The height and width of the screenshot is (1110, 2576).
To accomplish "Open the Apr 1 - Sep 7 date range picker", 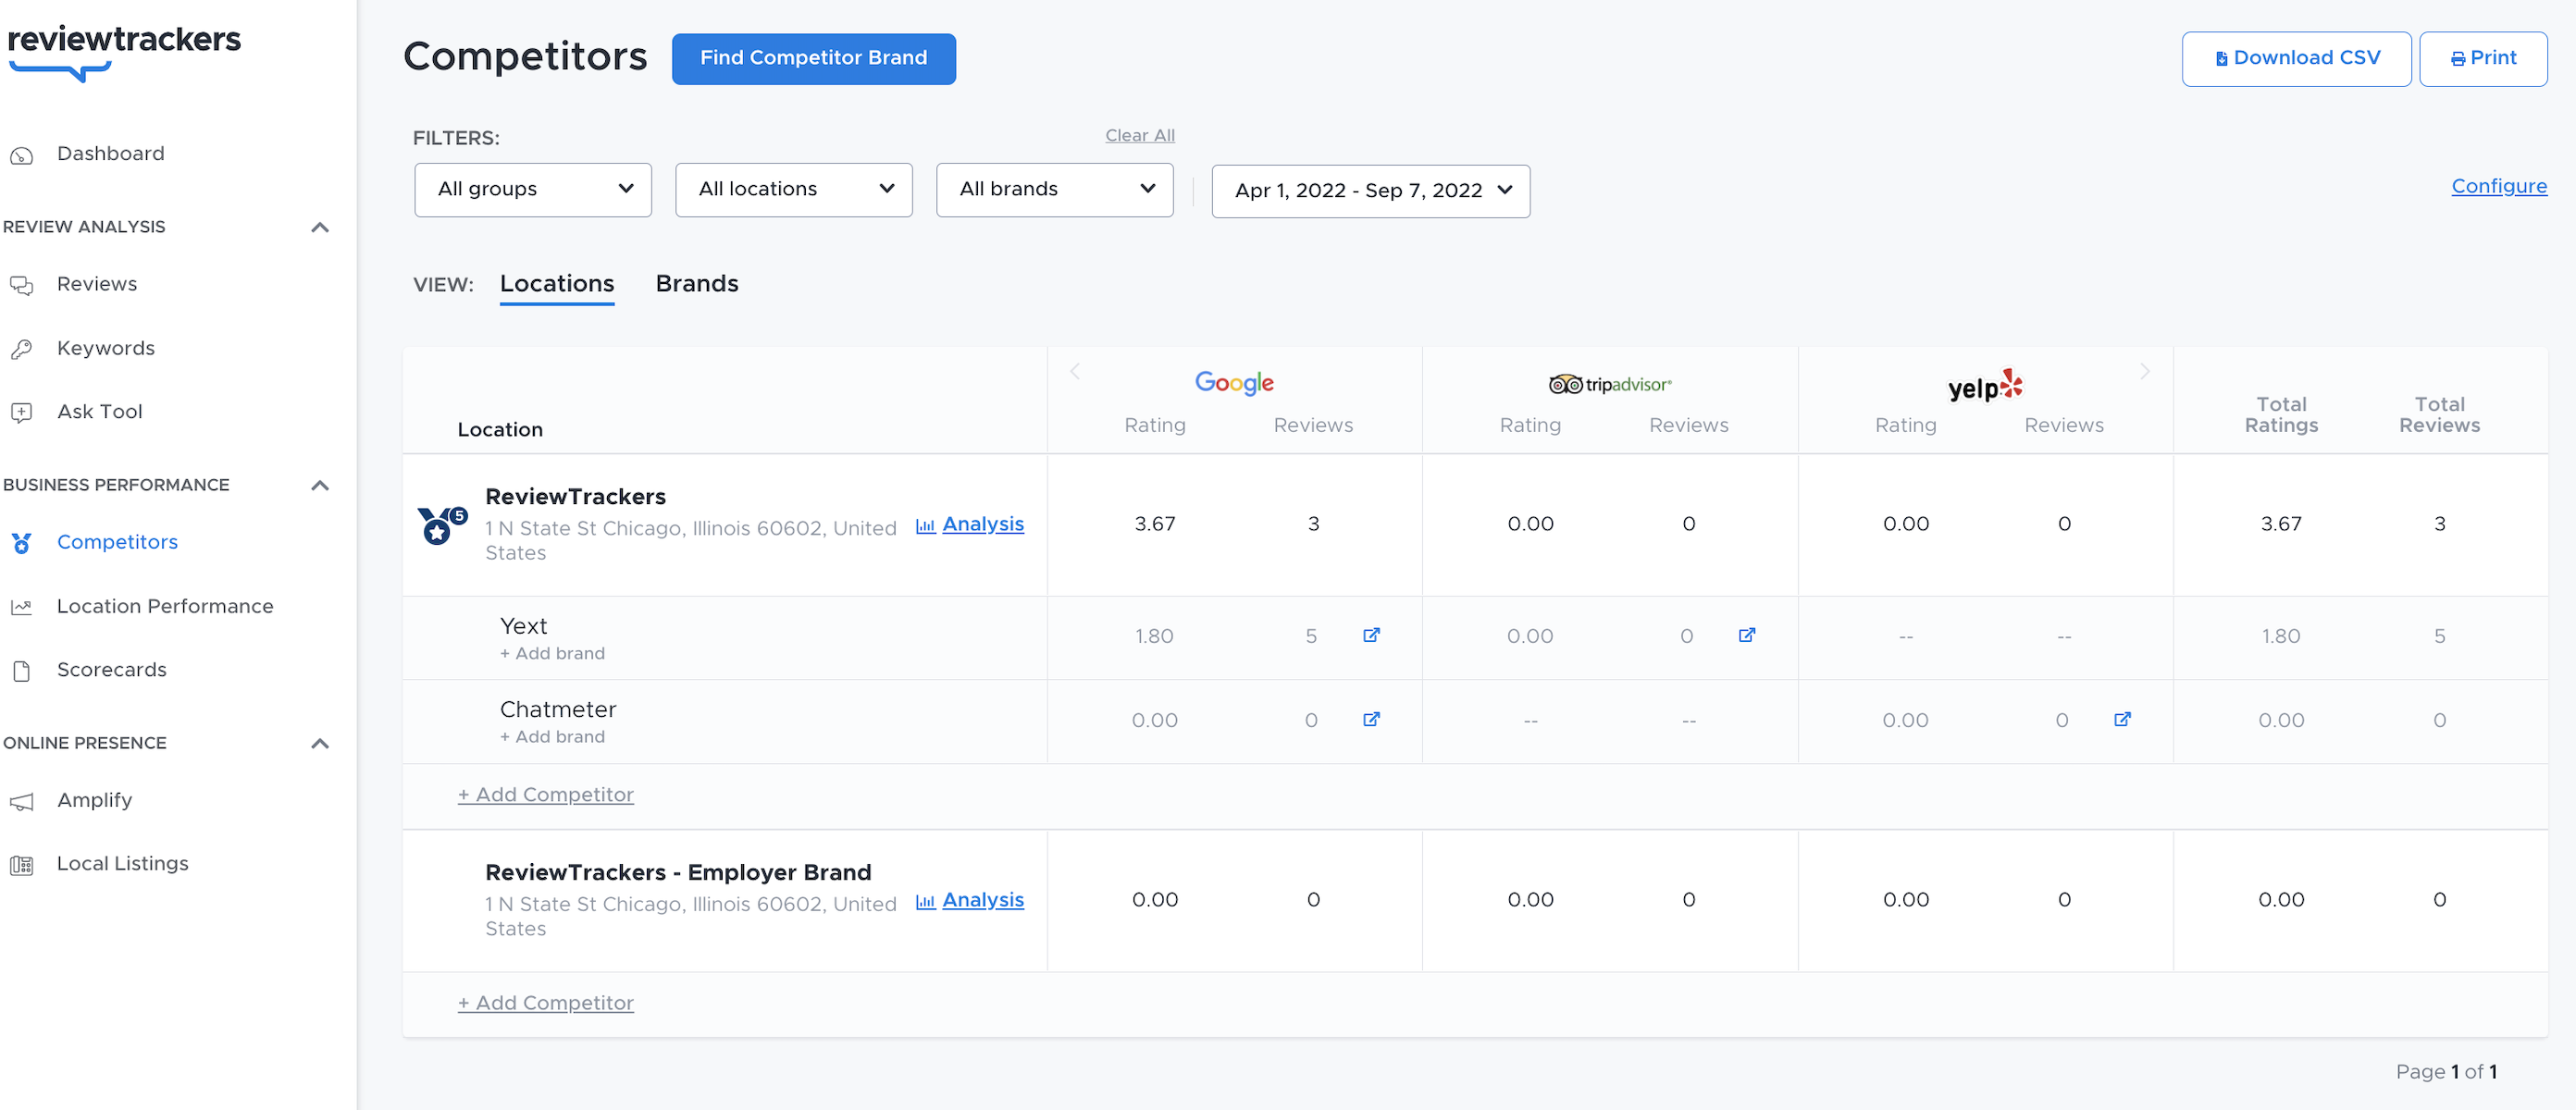I will (x=1369, y=190).
